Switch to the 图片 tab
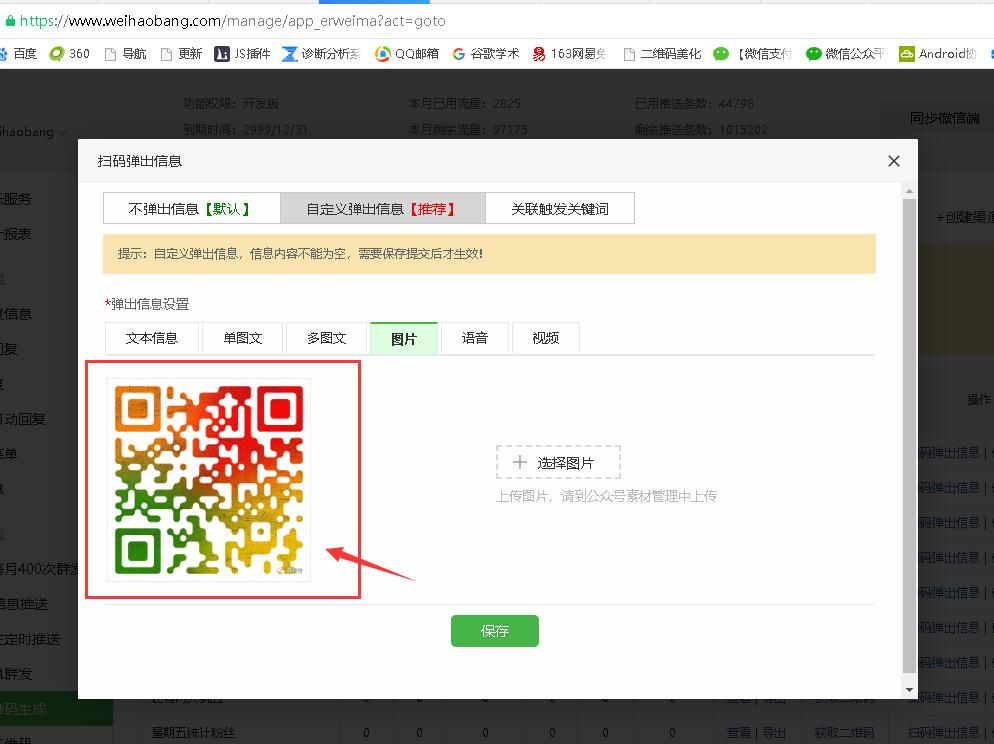The width and height of the screenshot is (994, 744). coord(404,338)
